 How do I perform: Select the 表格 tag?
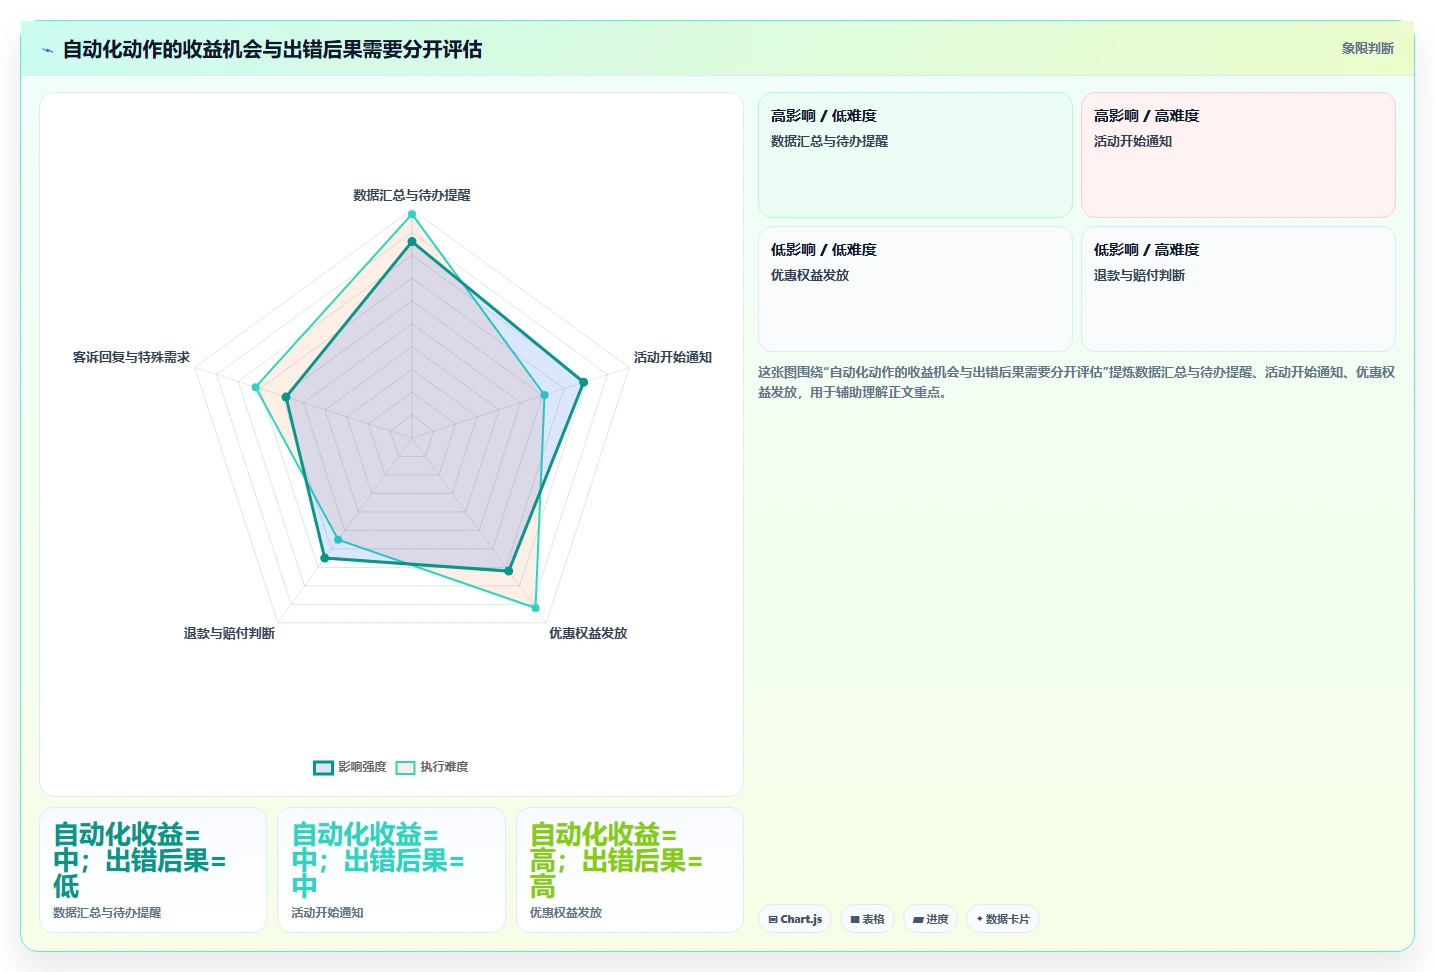[867, 919]
